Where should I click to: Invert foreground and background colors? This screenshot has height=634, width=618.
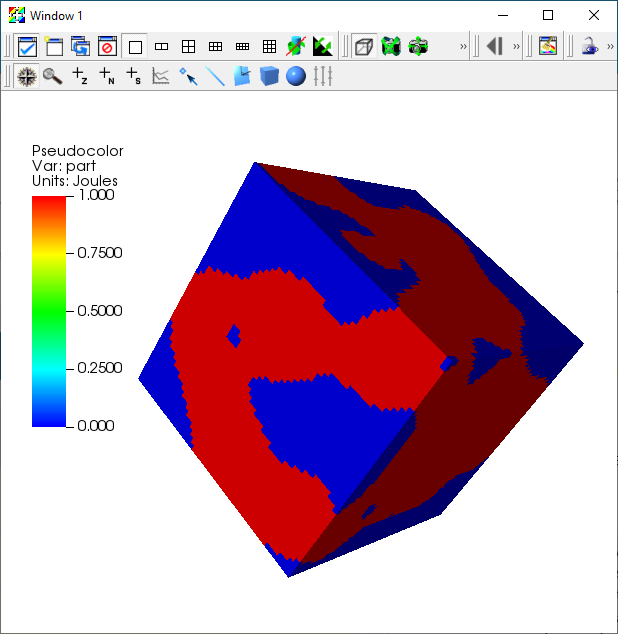click(x=323, y=46)
